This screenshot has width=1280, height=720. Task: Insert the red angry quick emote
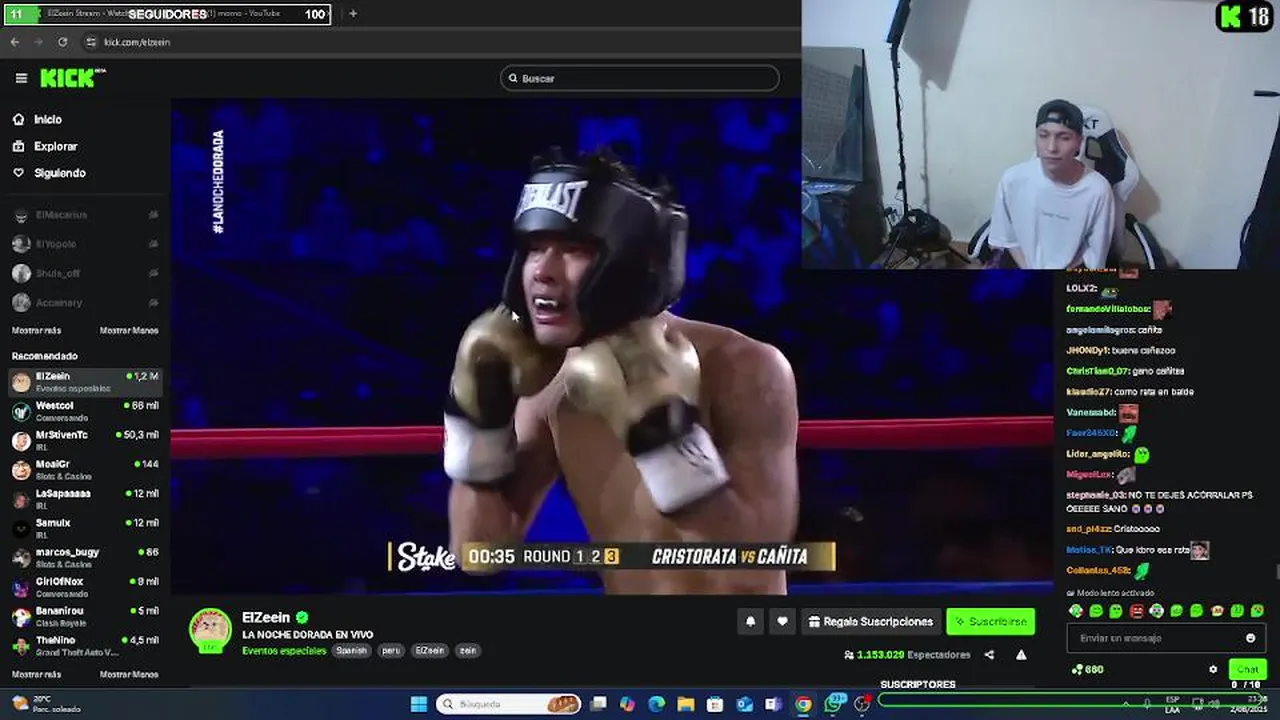coord(1136,610)
